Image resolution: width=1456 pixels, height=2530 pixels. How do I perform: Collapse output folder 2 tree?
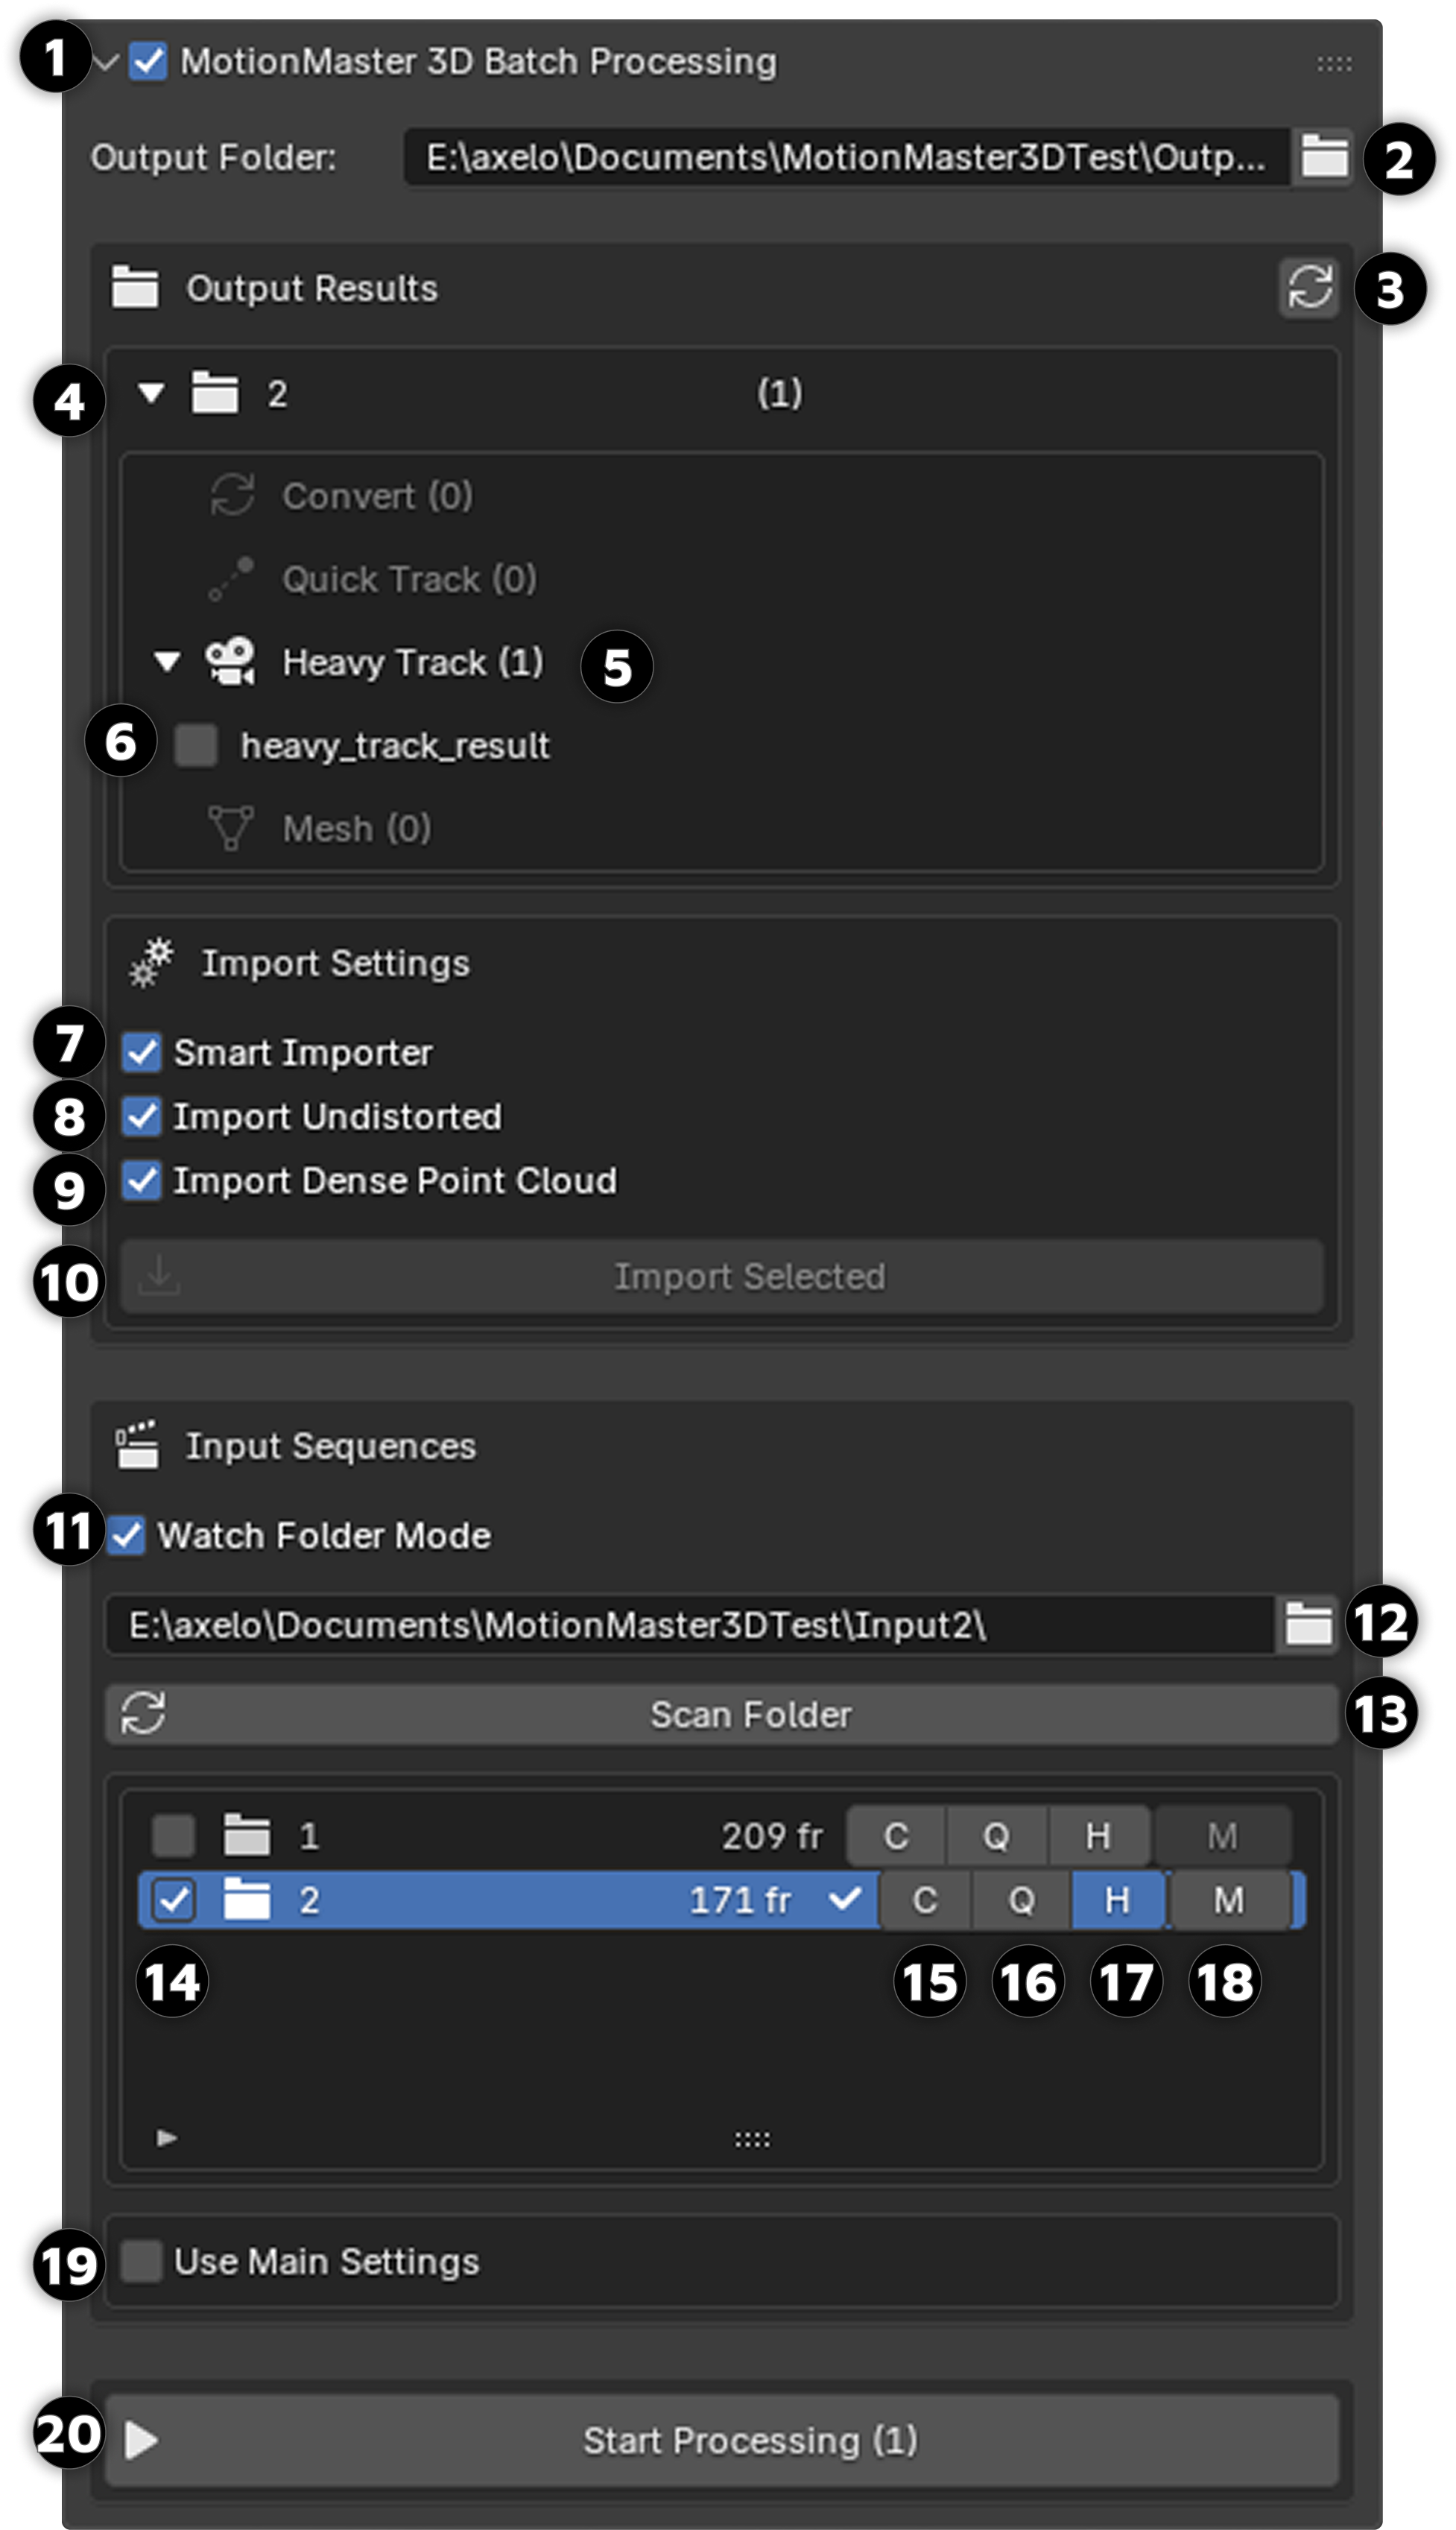click(x=151, y=393)
